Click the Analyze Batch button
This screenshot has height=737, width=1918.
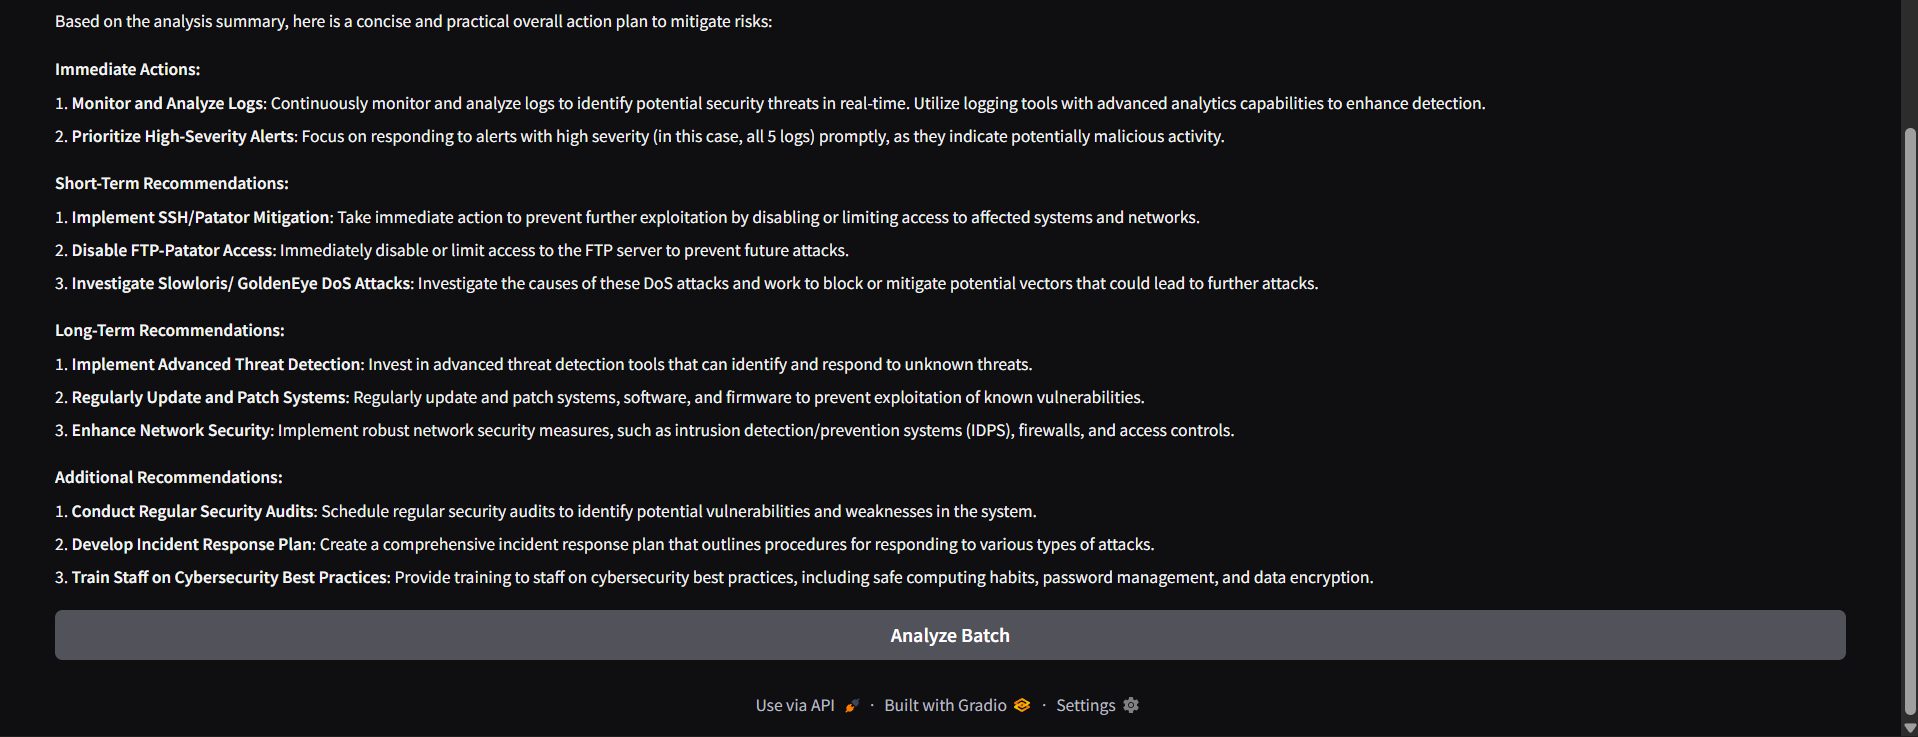[x=950, y=635]
